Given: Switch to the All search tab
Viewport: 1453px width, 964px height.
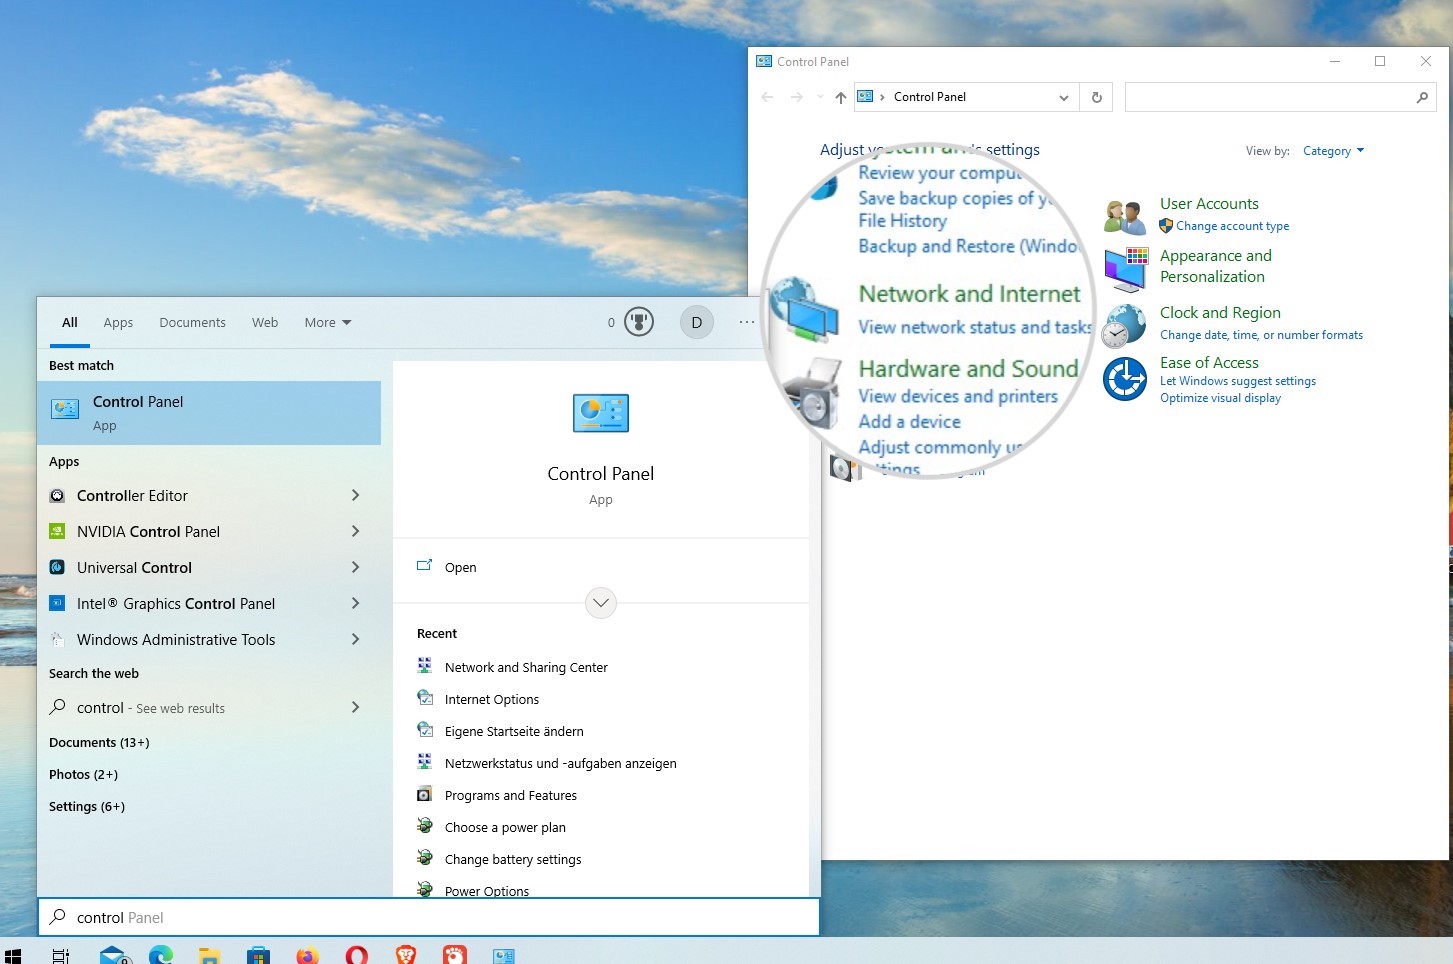Looking at the screenshot, I should [x=70, y=322].
